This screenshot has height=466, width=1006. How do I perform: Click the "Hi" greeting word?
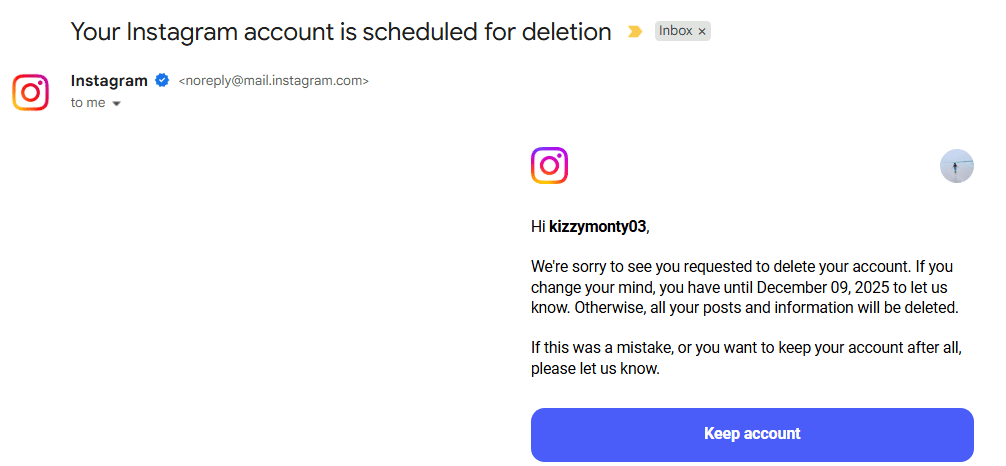coord(538,227)
